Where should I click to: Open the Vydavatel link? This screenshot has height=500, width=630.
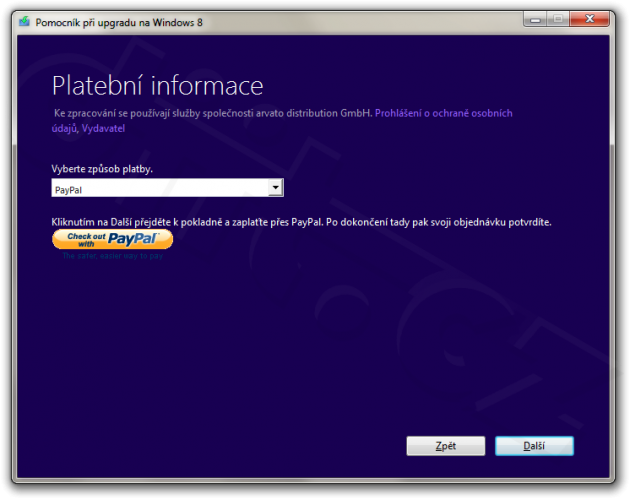click(103, 129)
